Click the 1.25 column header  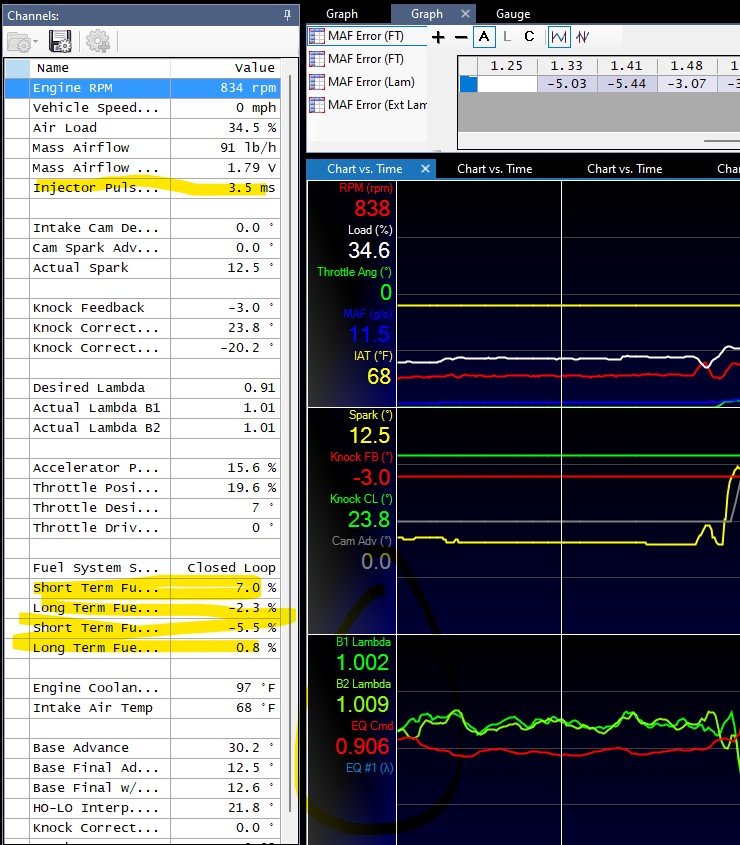click(x=507, y=66)
